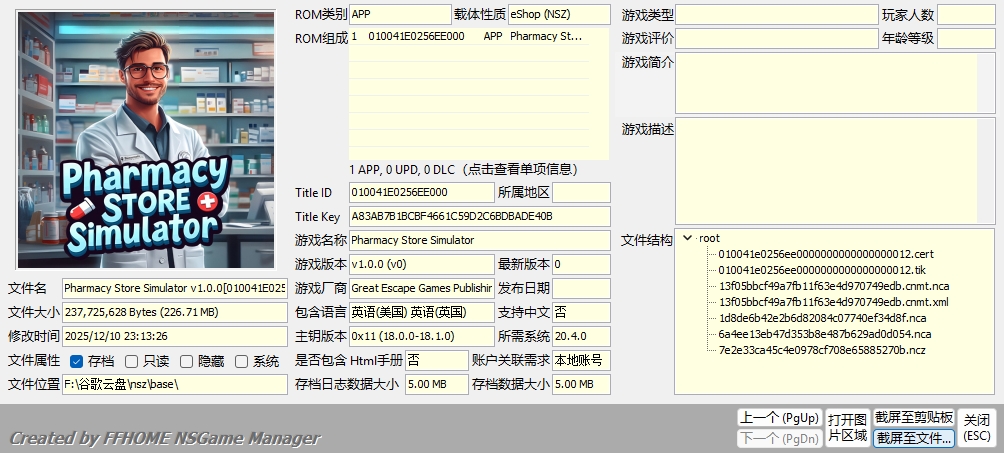This screenshot has width=1004, height=453.
Task: Enable the 系统 system checkbox
Action: click(241, 361)
